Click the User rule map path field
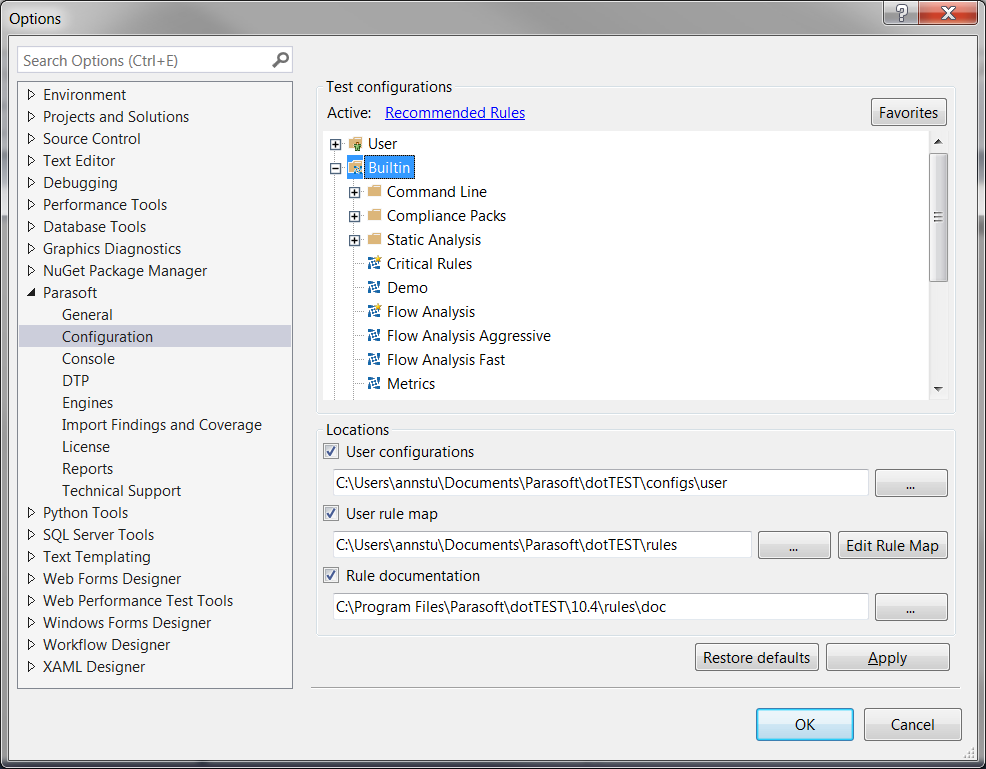 point(542,545)
